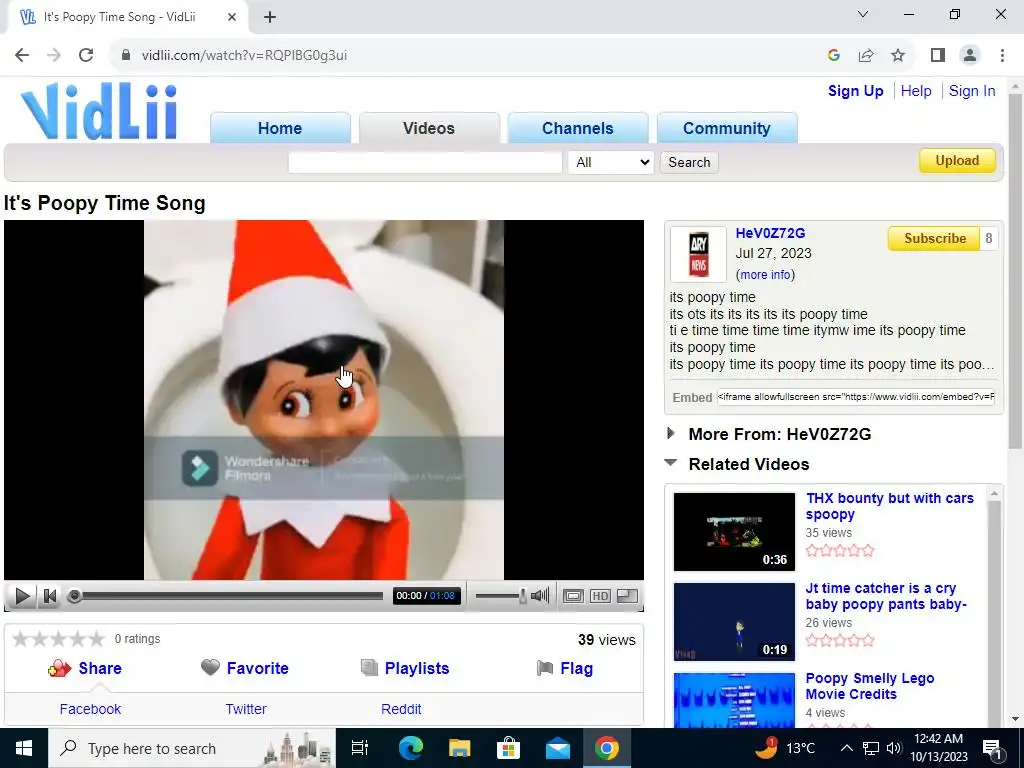Play the video with the play button
1024x768 pixels.
22,596
